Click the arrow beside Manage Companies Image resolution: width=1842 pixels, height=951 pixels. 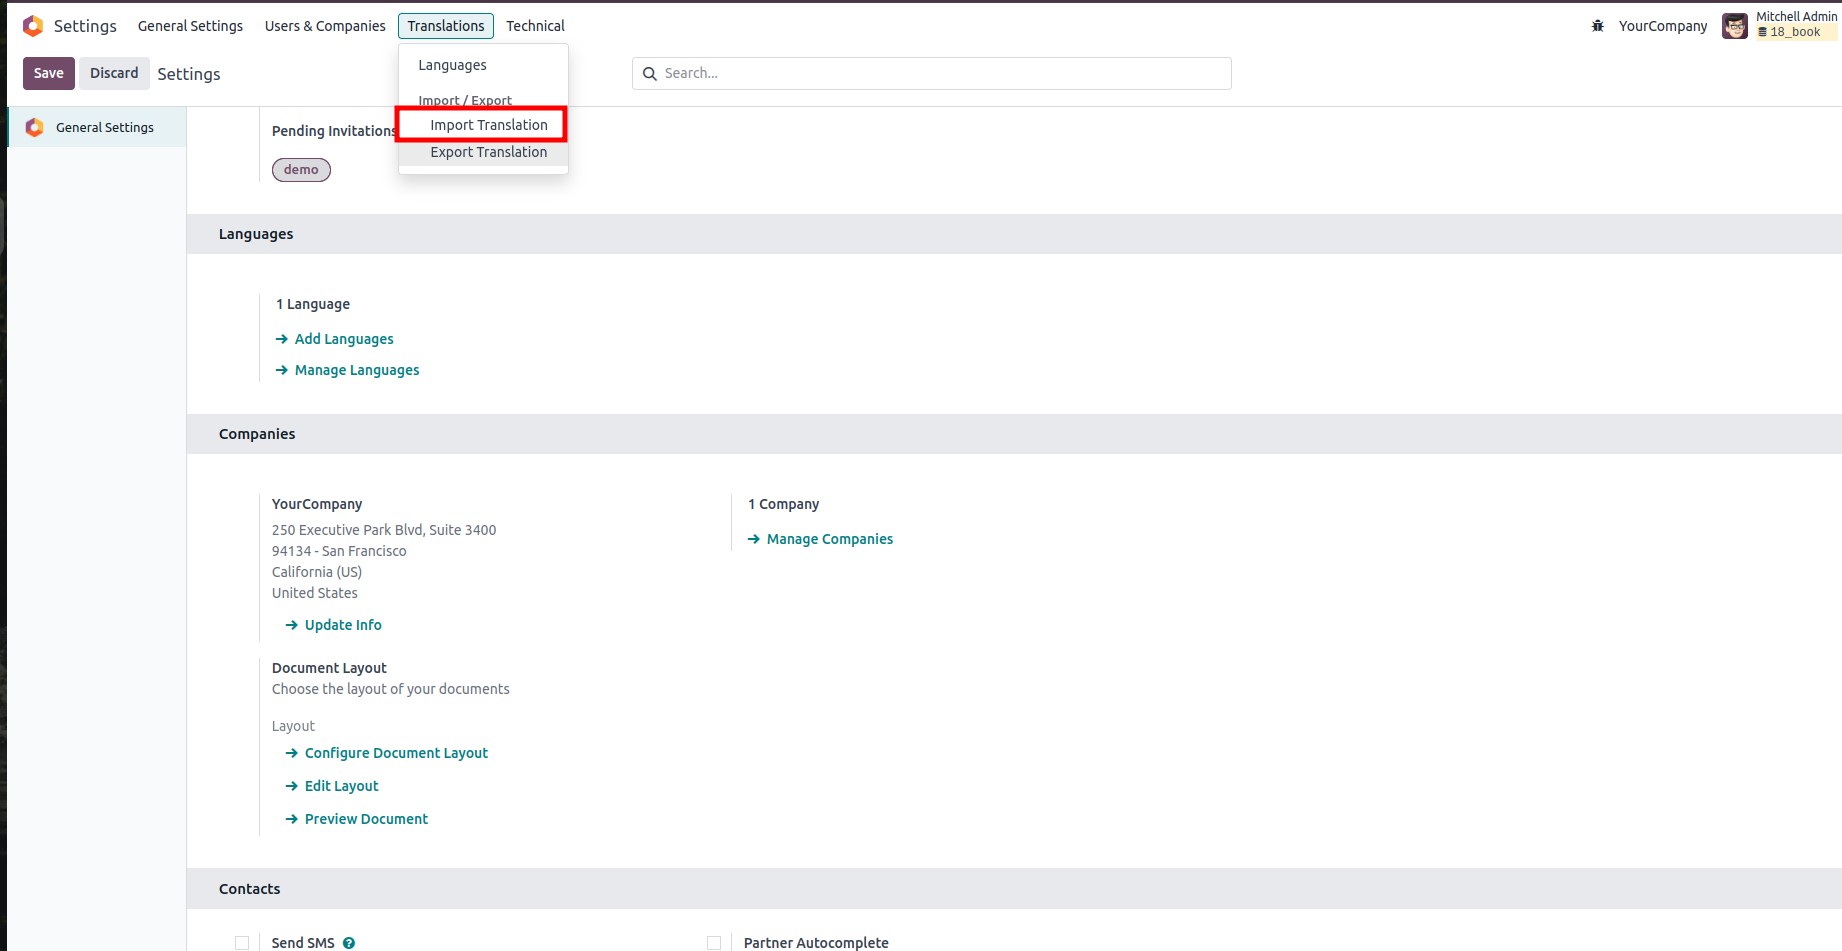[754, 540]
